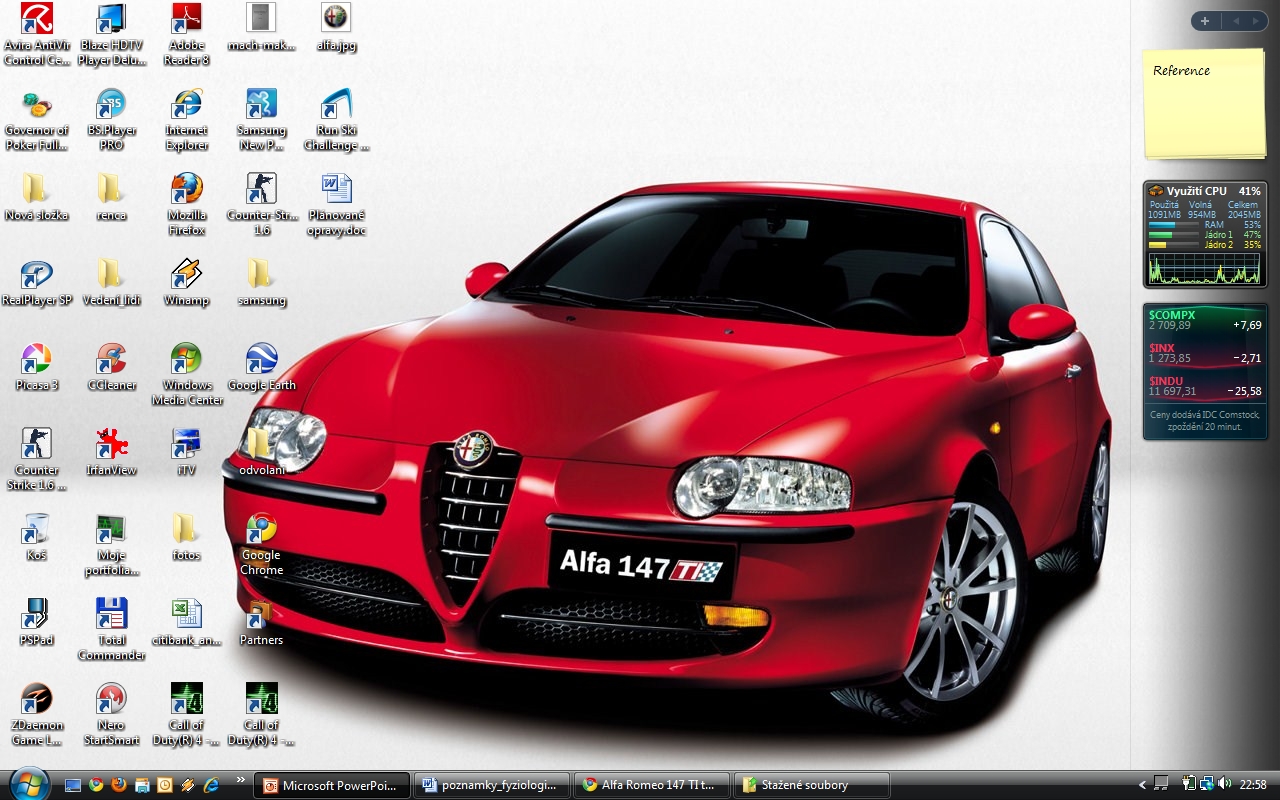Select the CCleaner desktop shortcut
The width and height of the screenshot is (1280, 800).
point(111,359)
